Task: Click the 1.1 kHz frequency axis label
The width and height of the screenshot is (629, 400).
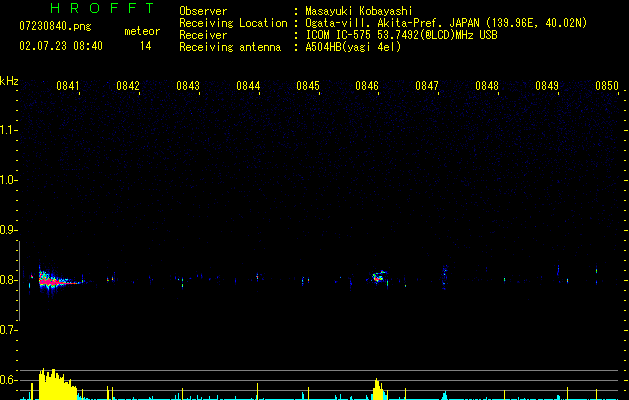Action: [8, 130]
